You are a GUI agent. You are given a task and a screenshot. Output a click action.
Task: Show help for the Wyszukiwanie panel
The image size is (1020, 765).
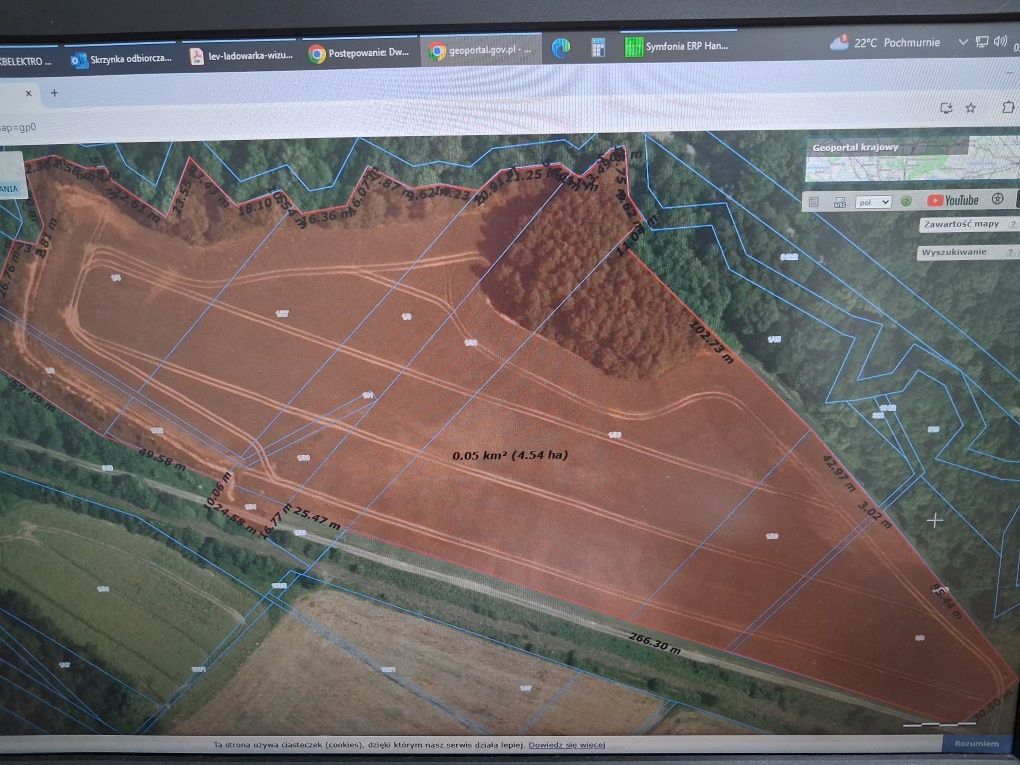(x=1010, y=252)
